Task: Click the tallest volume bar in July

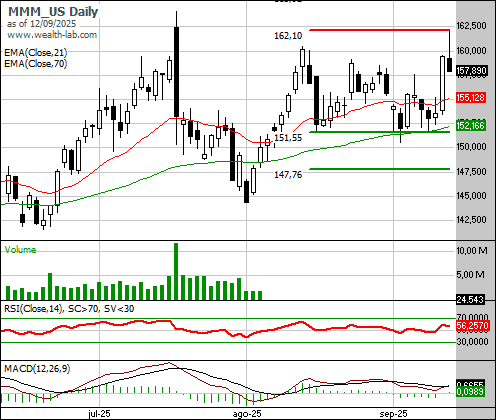Action: pyautogui.click(x=176, y=272)
